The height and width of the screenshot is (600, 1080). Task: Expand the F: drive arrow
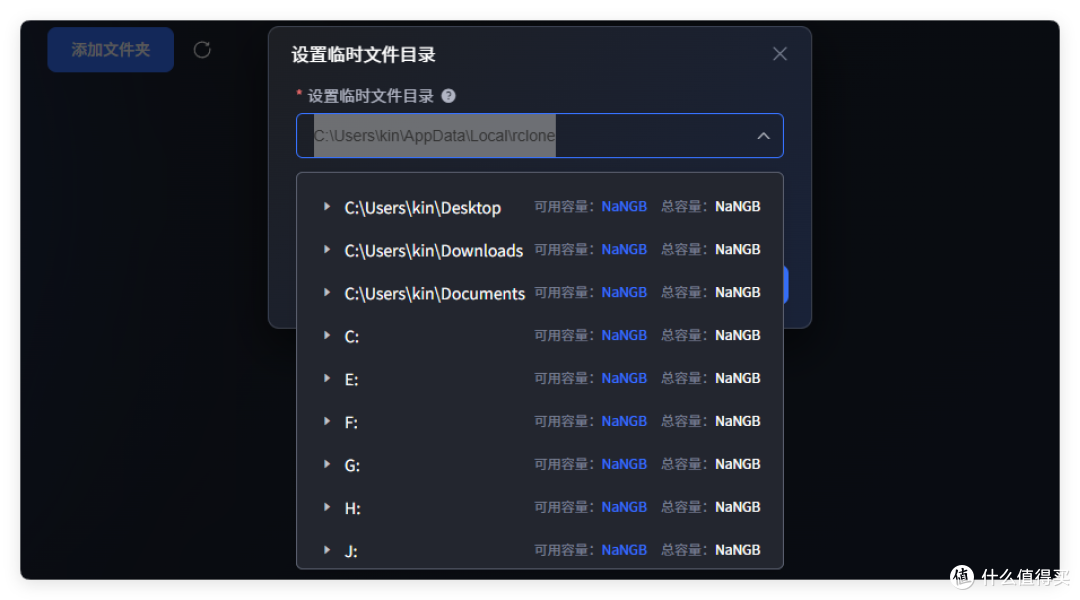(x=326, y=421)
